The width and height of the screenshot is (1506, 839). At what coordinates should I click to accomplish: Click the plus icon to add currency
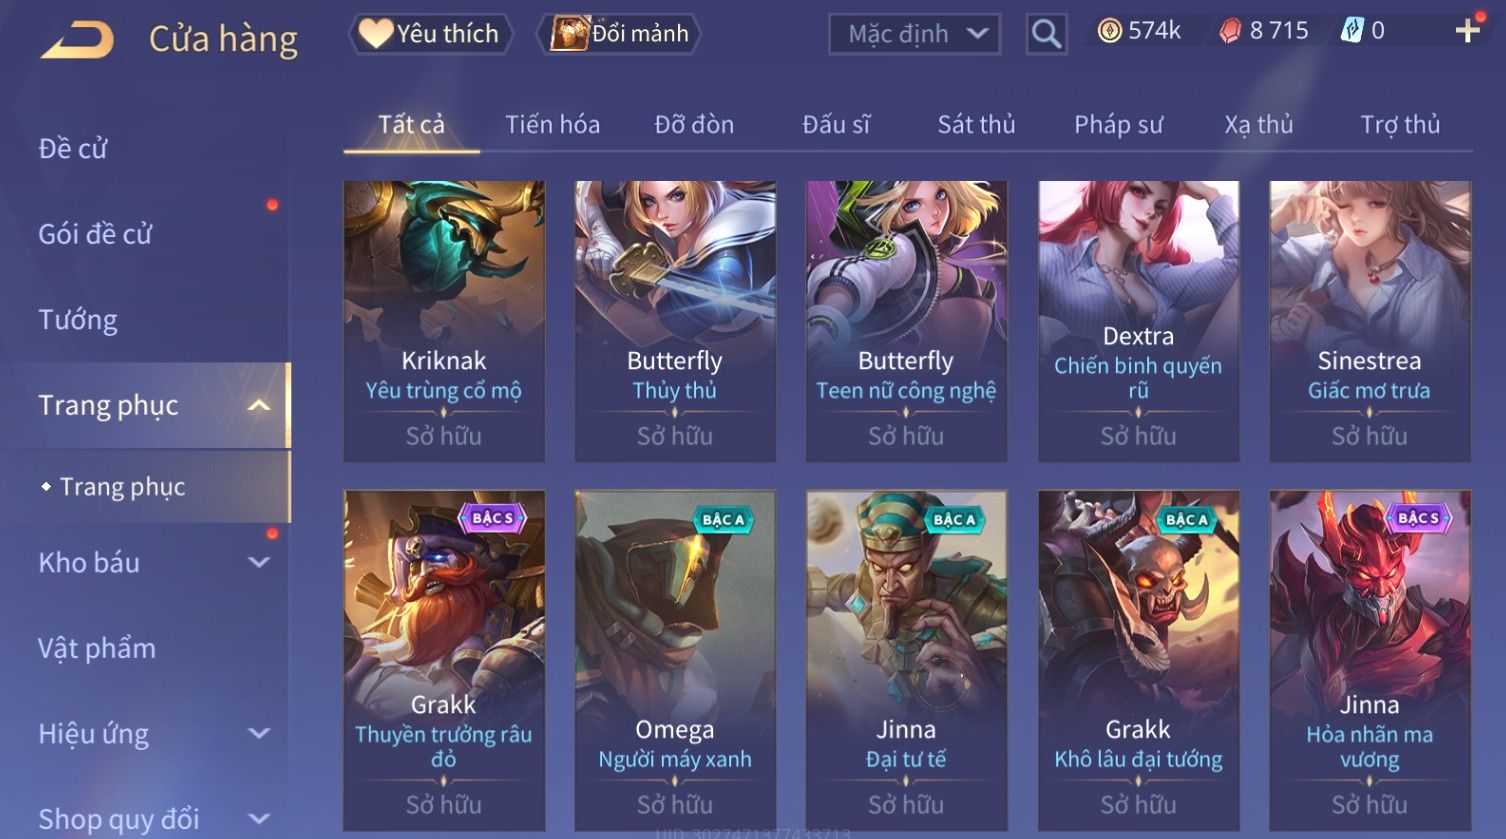click(1467, 31)
